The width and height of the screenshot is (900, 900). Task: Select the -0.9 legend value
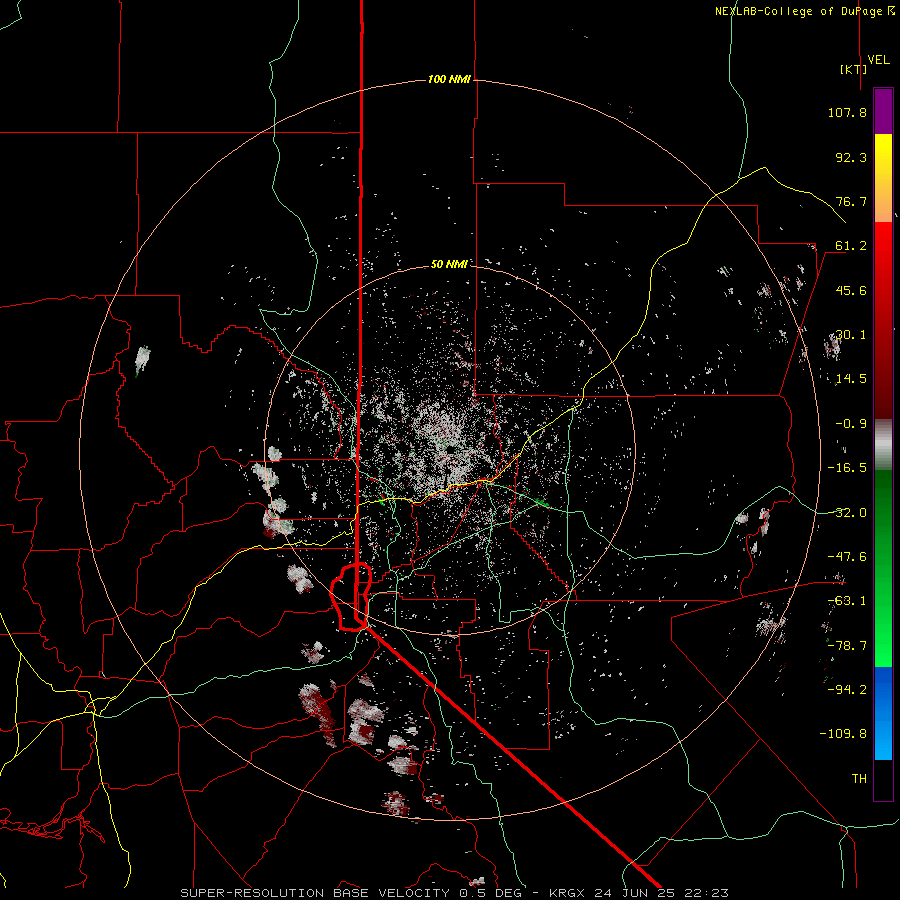point(851,424)
